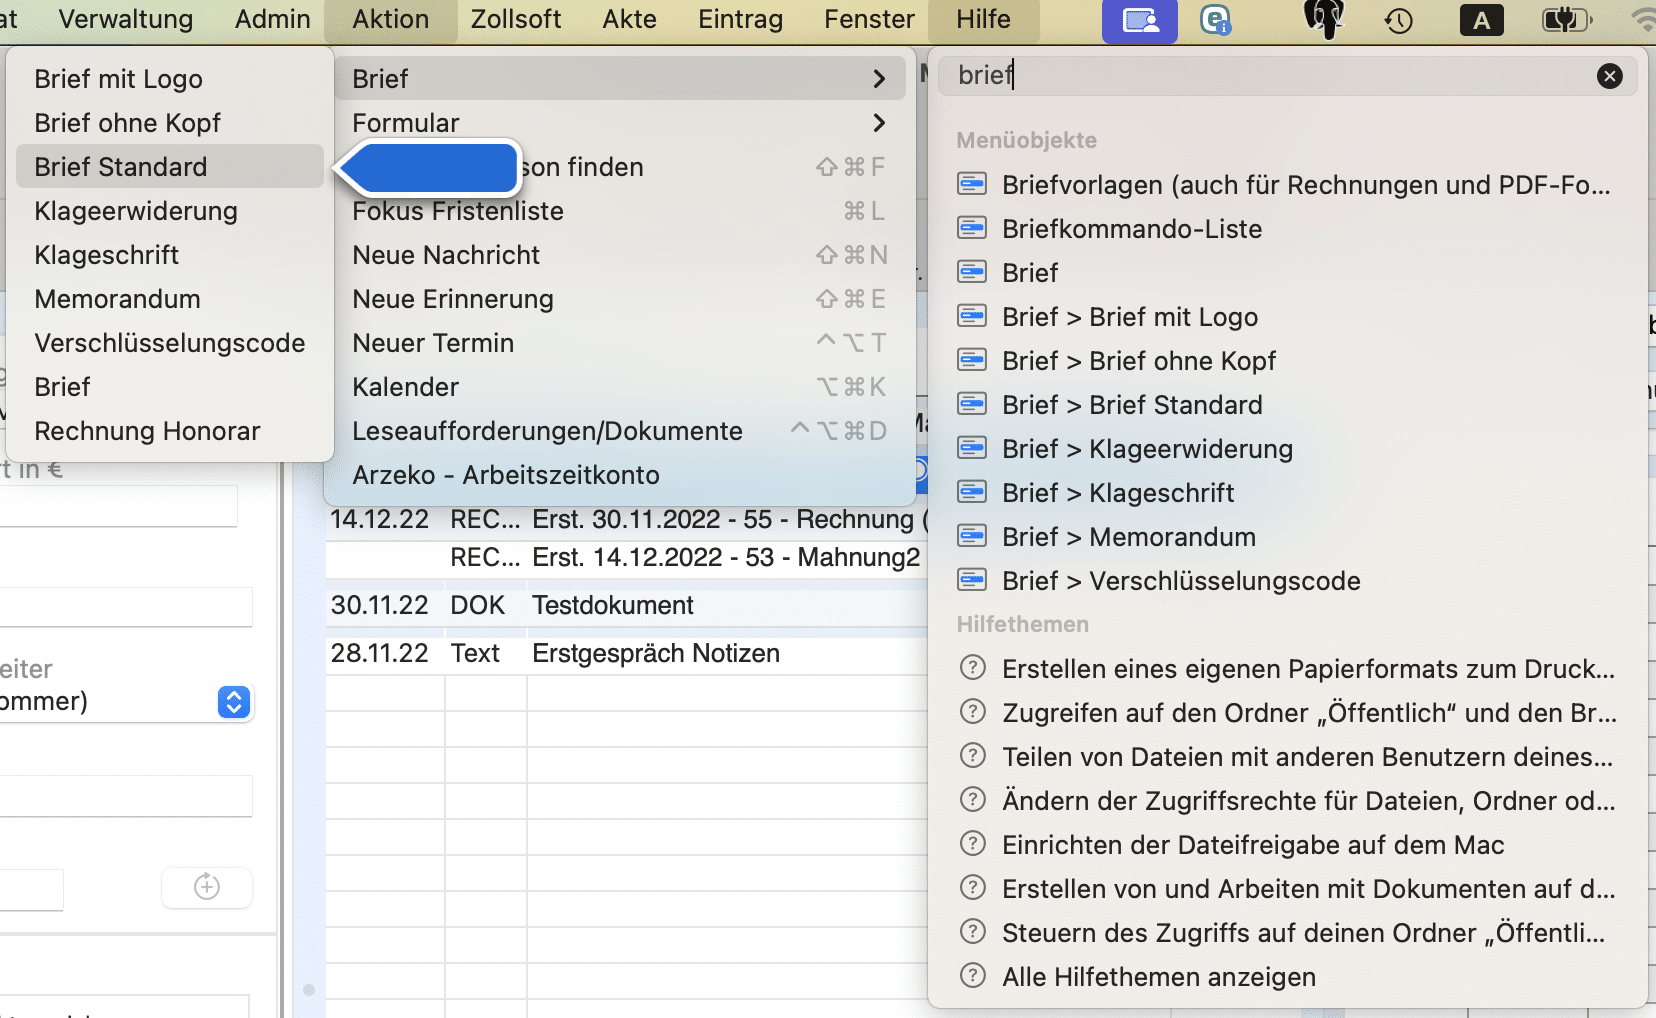Open the Akte menu
The image size is (1656, 1018).
pyautogui.click(x=629, y=19)
